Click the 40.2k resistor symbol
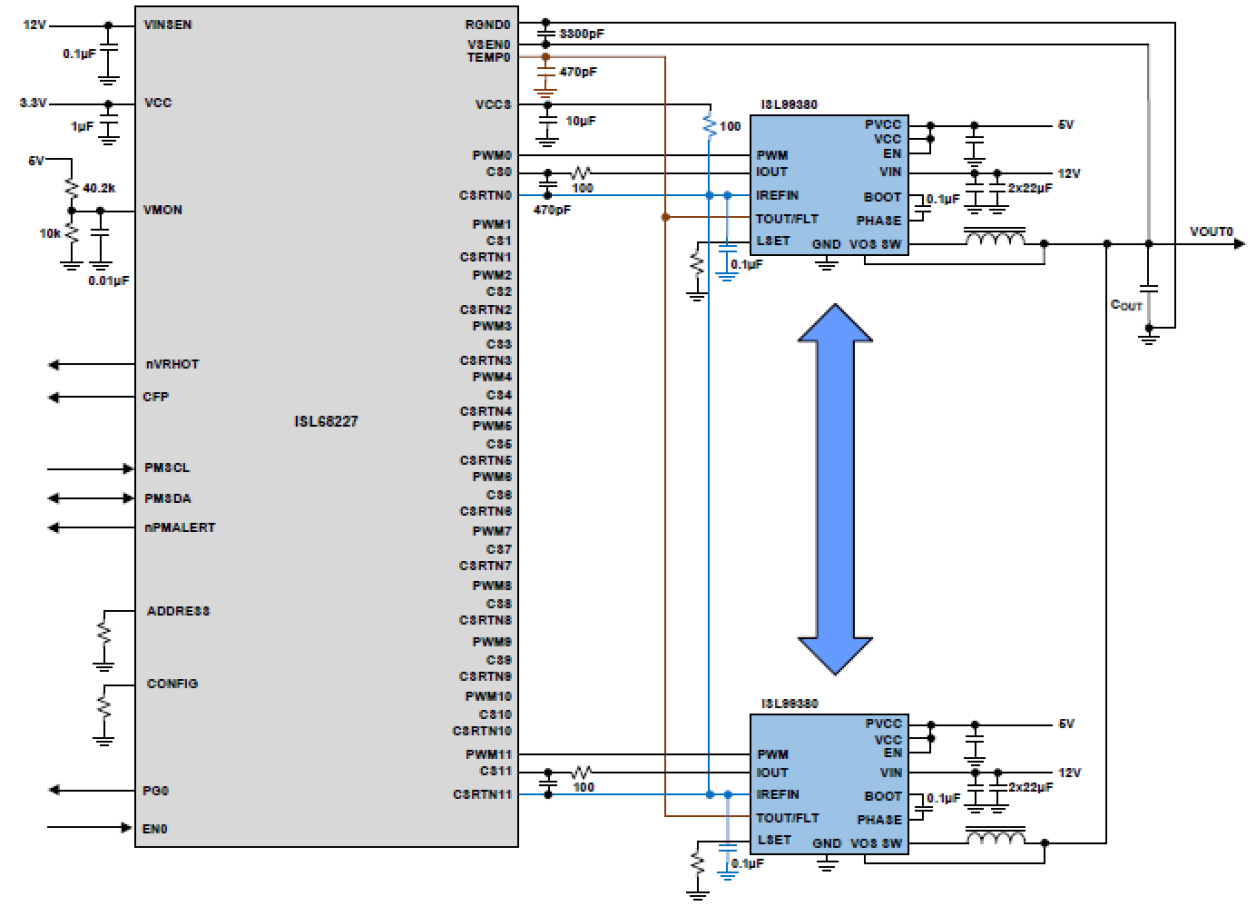The image size is (1256, 906). click(x=70, y=185)
